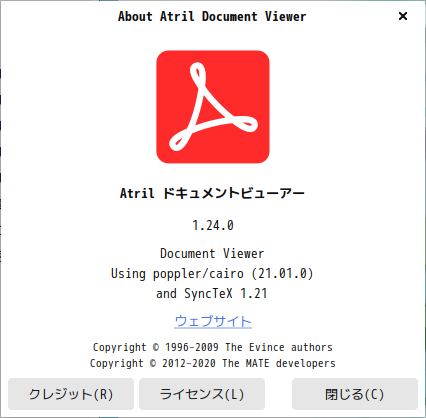Click the 'Document Viewer' description text
The height and width of the screenshot is (418, 426).
tap(212, 253)
